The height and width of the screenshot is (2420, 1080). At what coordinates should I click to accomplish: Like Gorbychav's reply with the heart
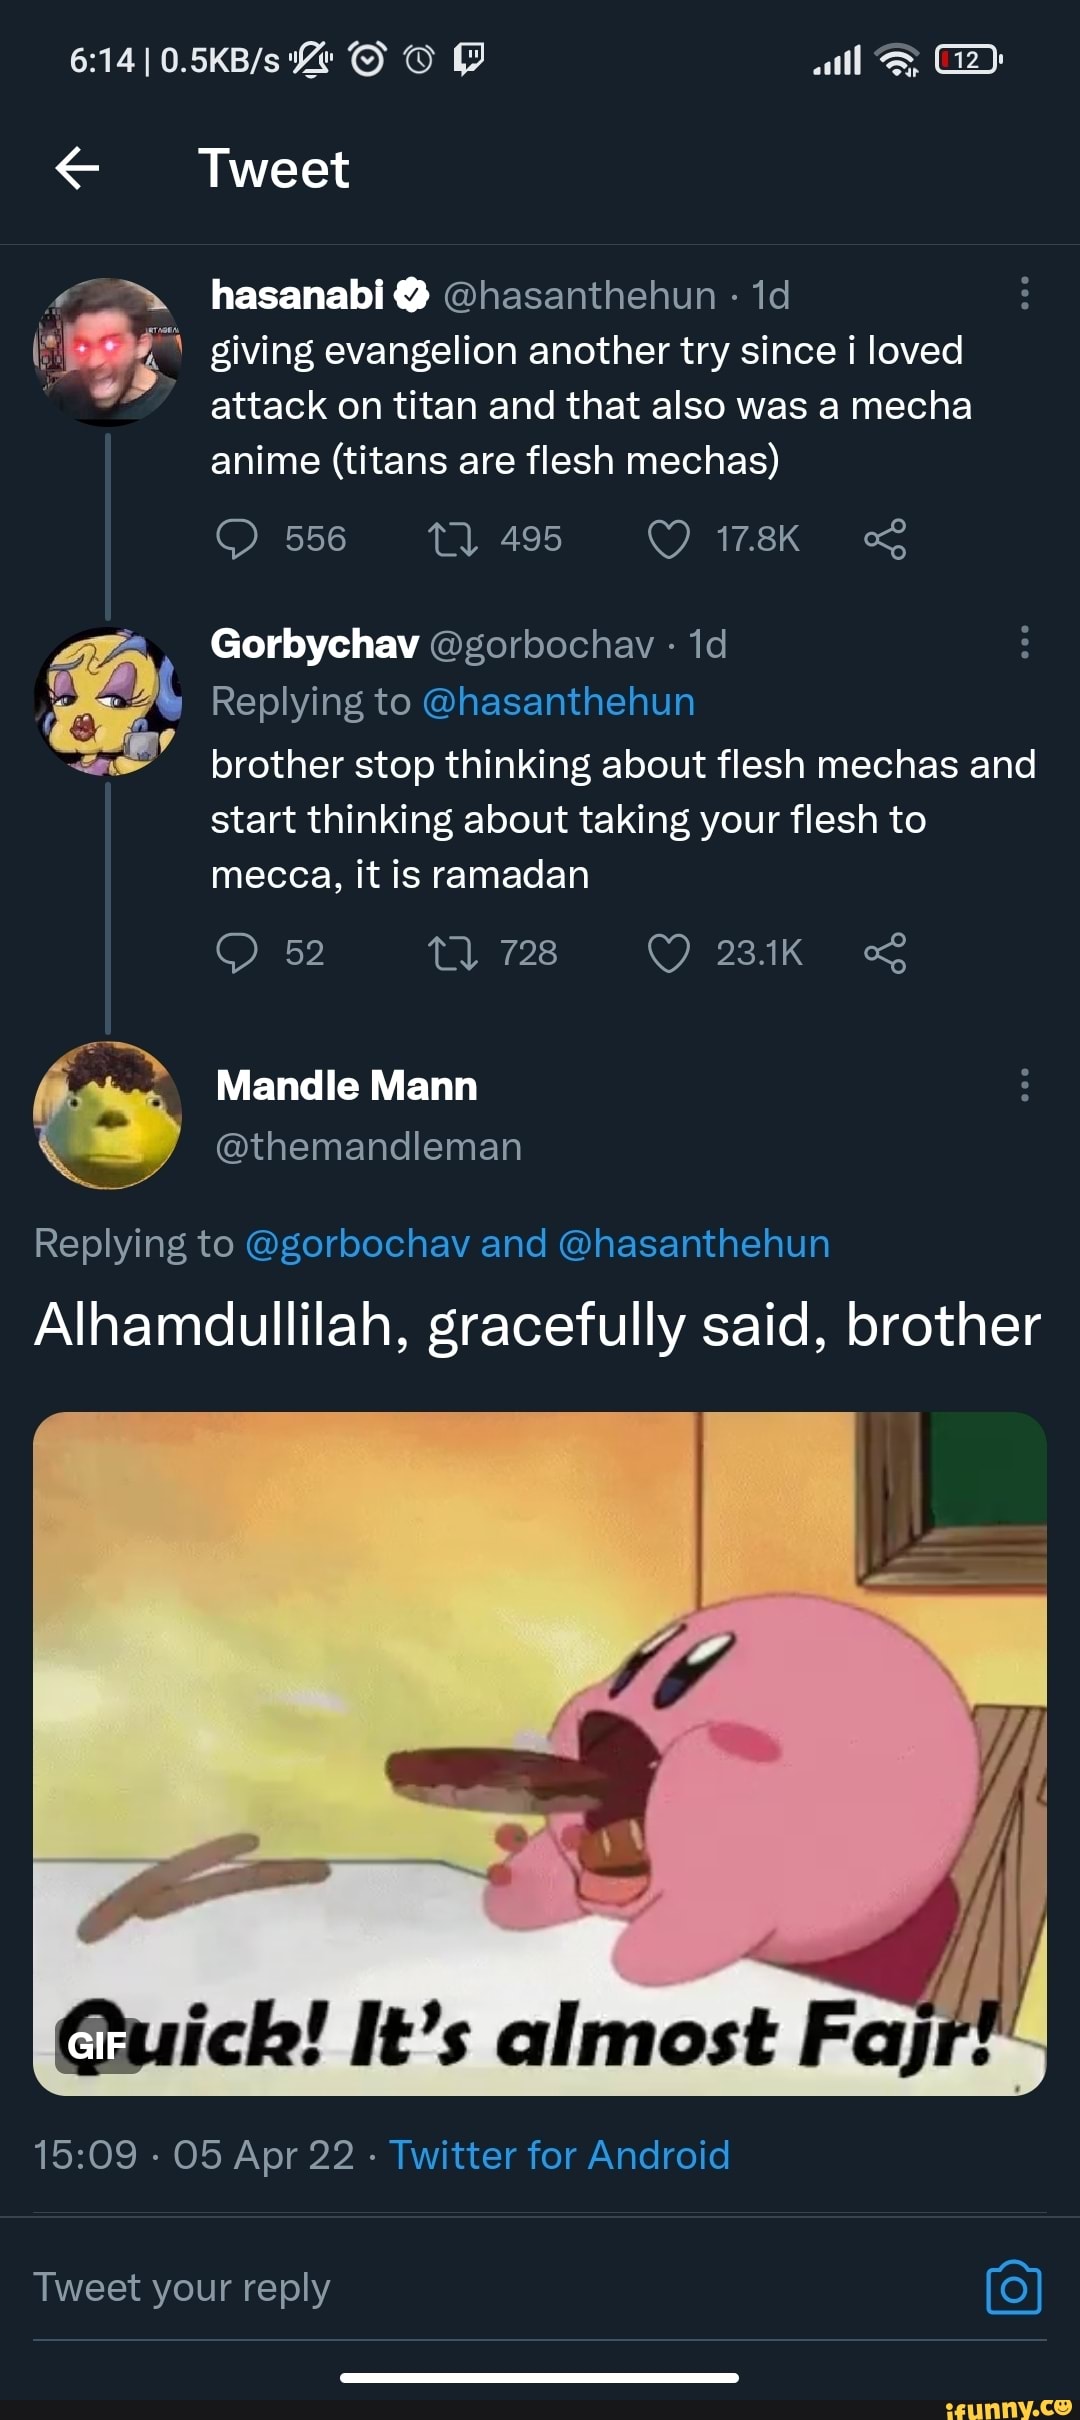pyautogui.click(x=671, y=952)
